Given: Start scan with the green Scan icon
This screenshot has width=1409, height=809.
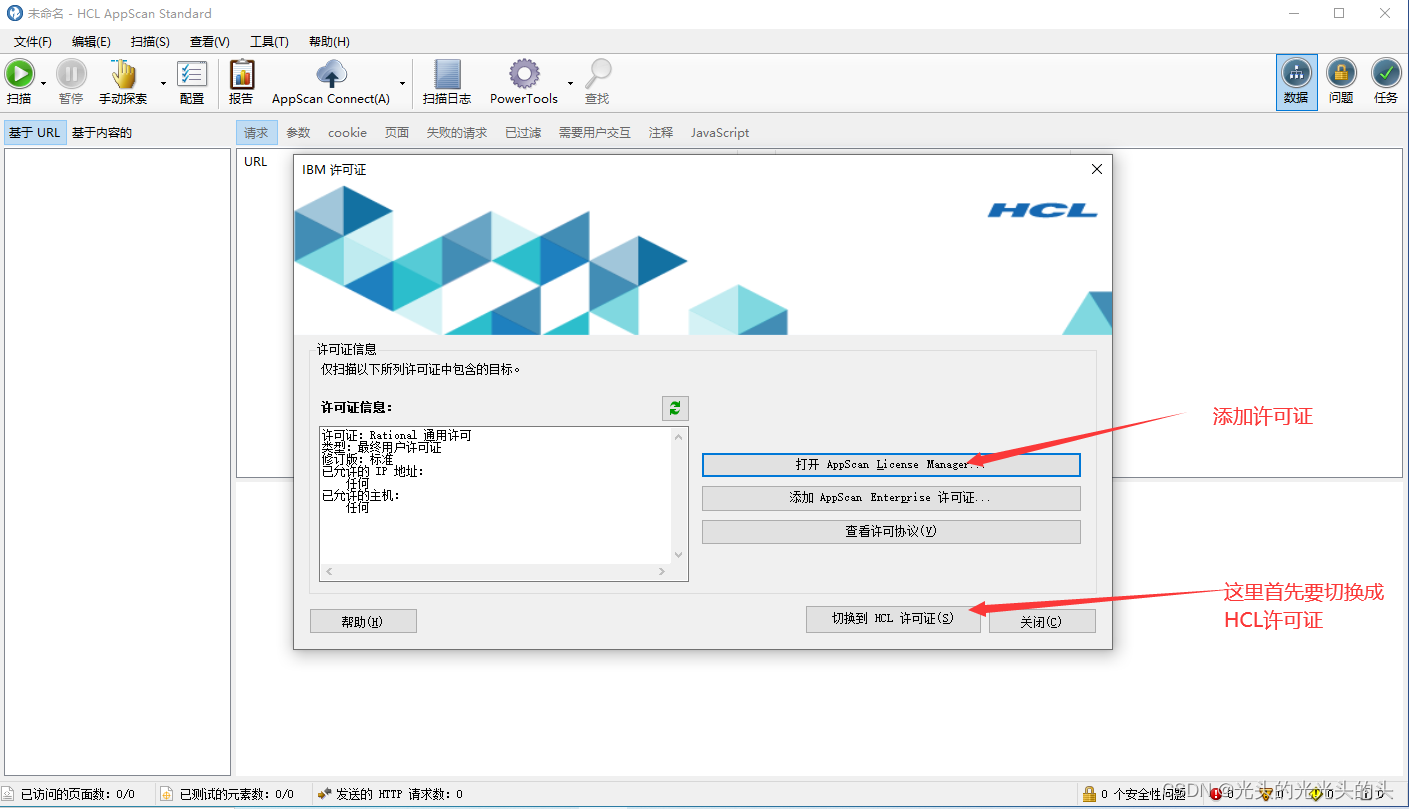Looking at the screenshot, I should (19, 74).
